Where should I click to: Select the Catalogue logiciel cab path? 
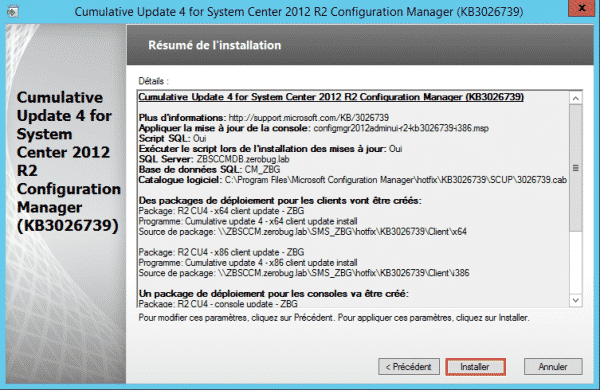coord(396,179)
